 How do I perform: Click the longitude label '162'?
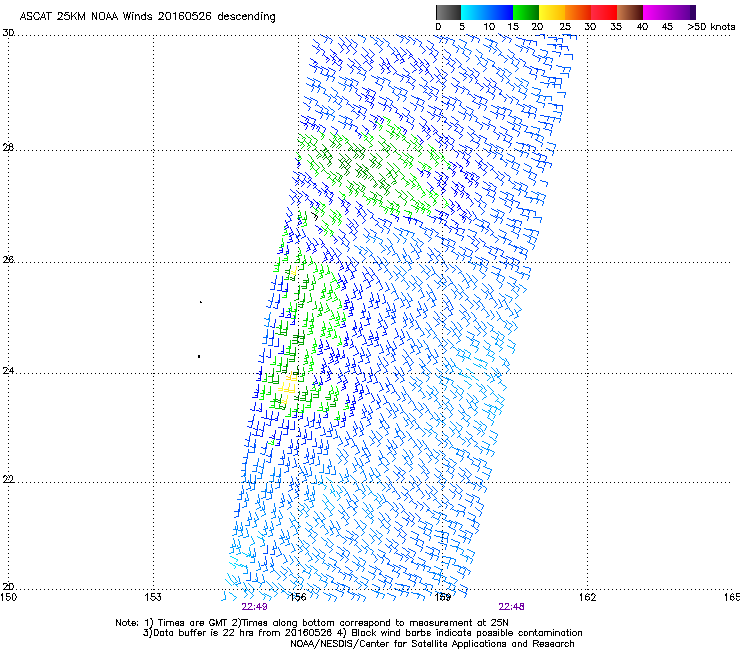587,597
